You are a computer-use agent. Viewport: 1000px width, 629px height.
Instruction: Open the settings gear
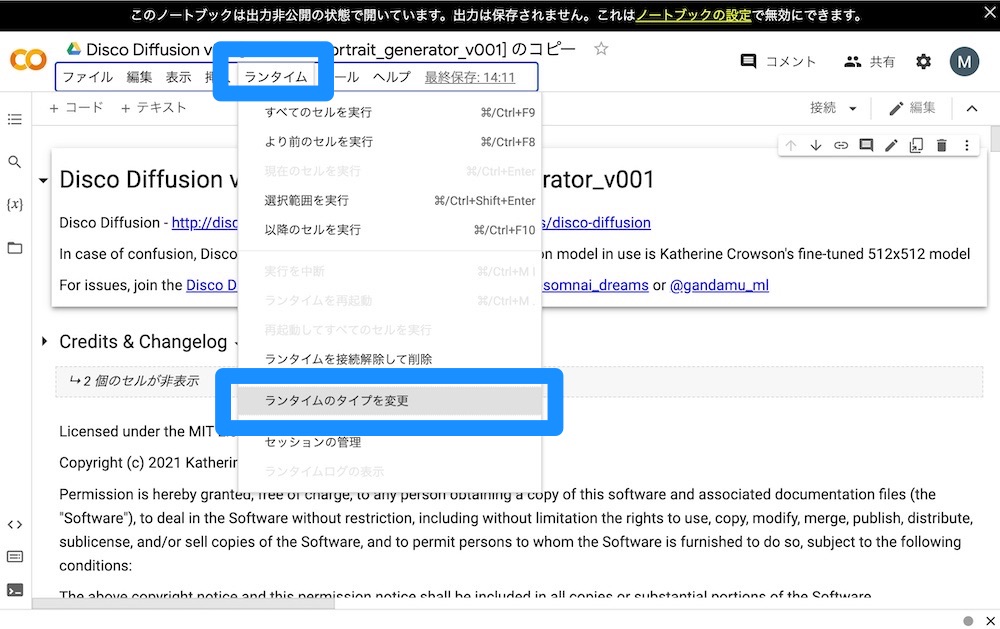(923, 61)
